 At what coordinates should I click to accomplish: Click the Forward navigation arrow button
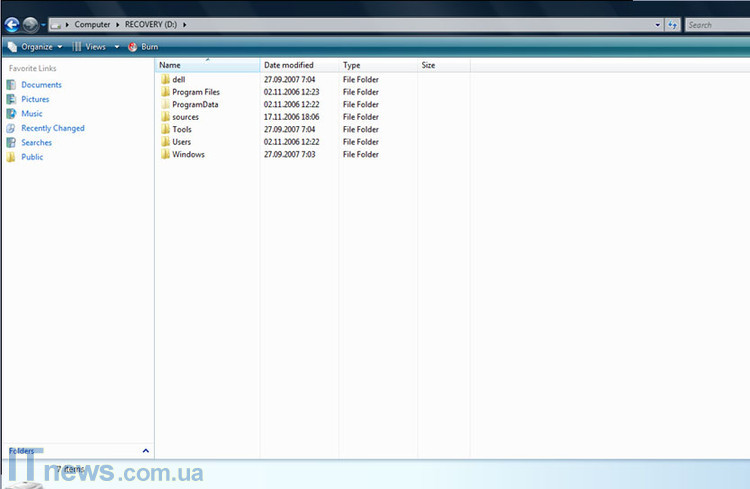click(x=30, y=24)
